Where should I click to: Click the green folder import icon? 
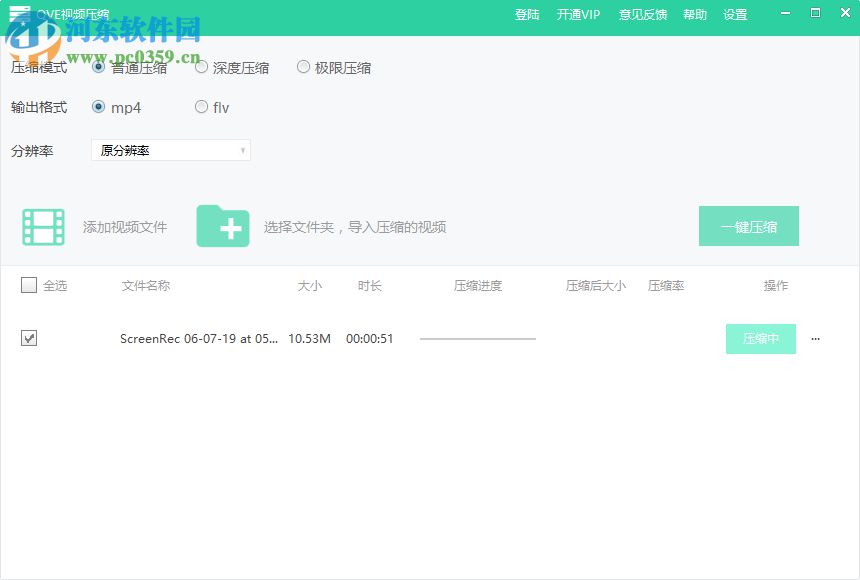(224, 226)
